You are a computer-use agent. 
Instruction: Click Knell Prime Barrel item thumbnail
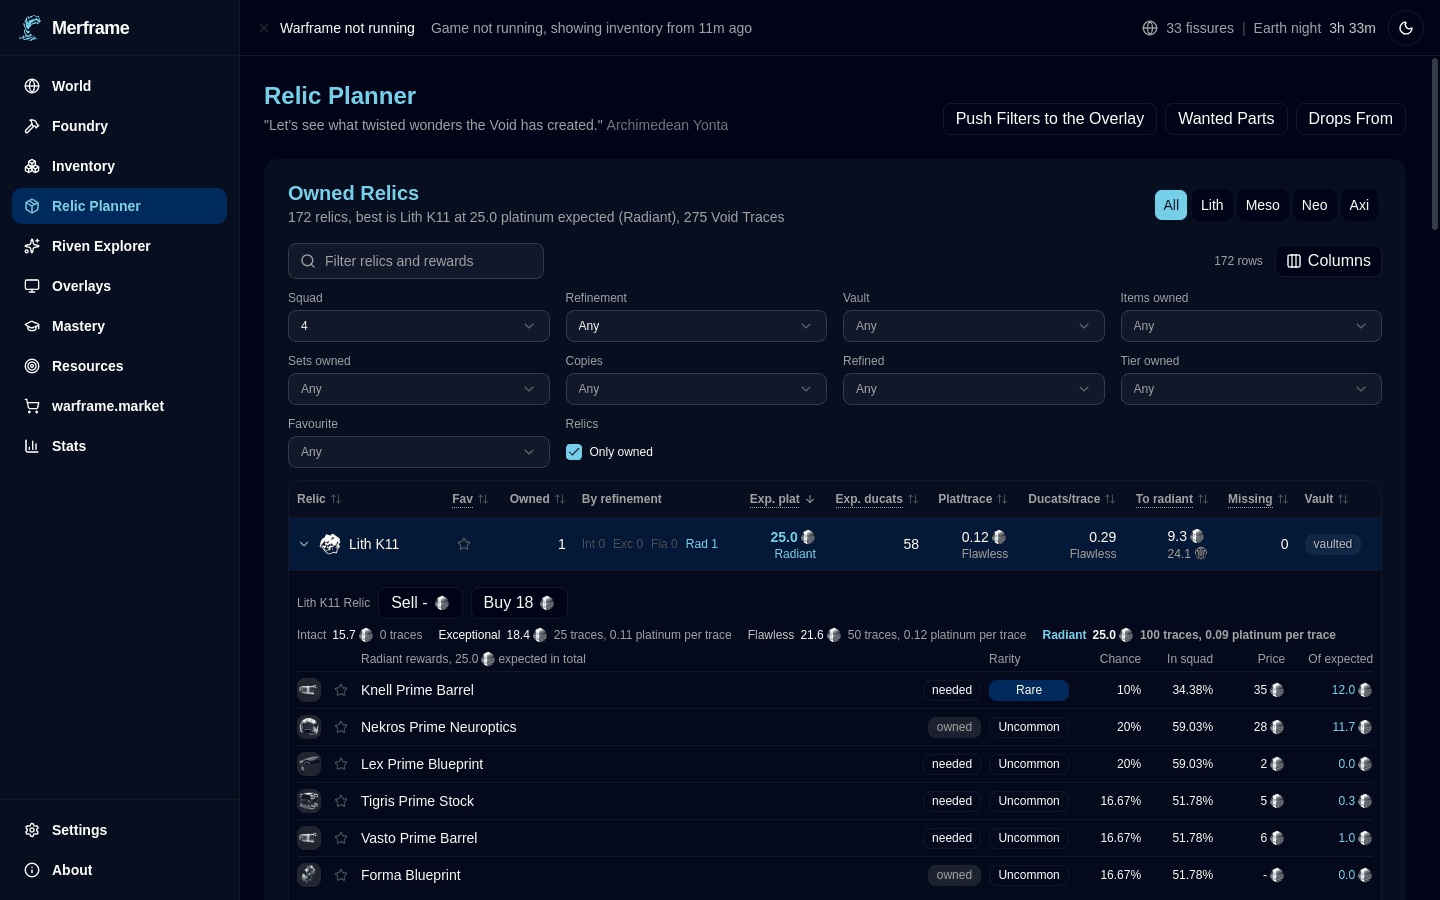coord(309,690)
